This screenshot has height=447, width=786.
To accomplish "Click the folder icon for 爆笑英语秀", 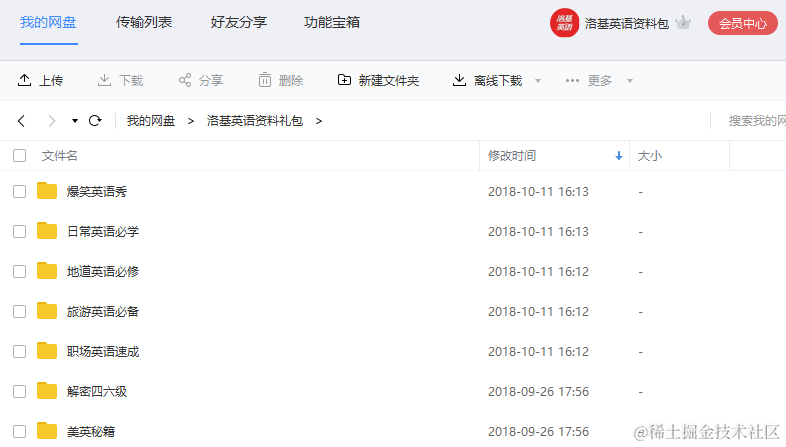I will pyautogui.click(x=47, y=191).
